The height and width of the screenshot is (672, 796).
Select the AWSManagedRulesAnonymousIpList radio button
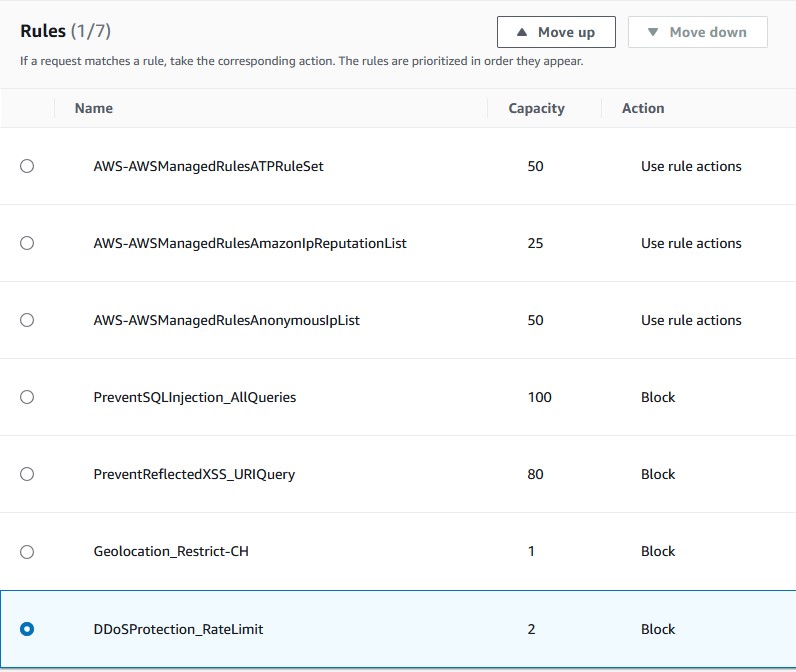click(x=27, y=320)
